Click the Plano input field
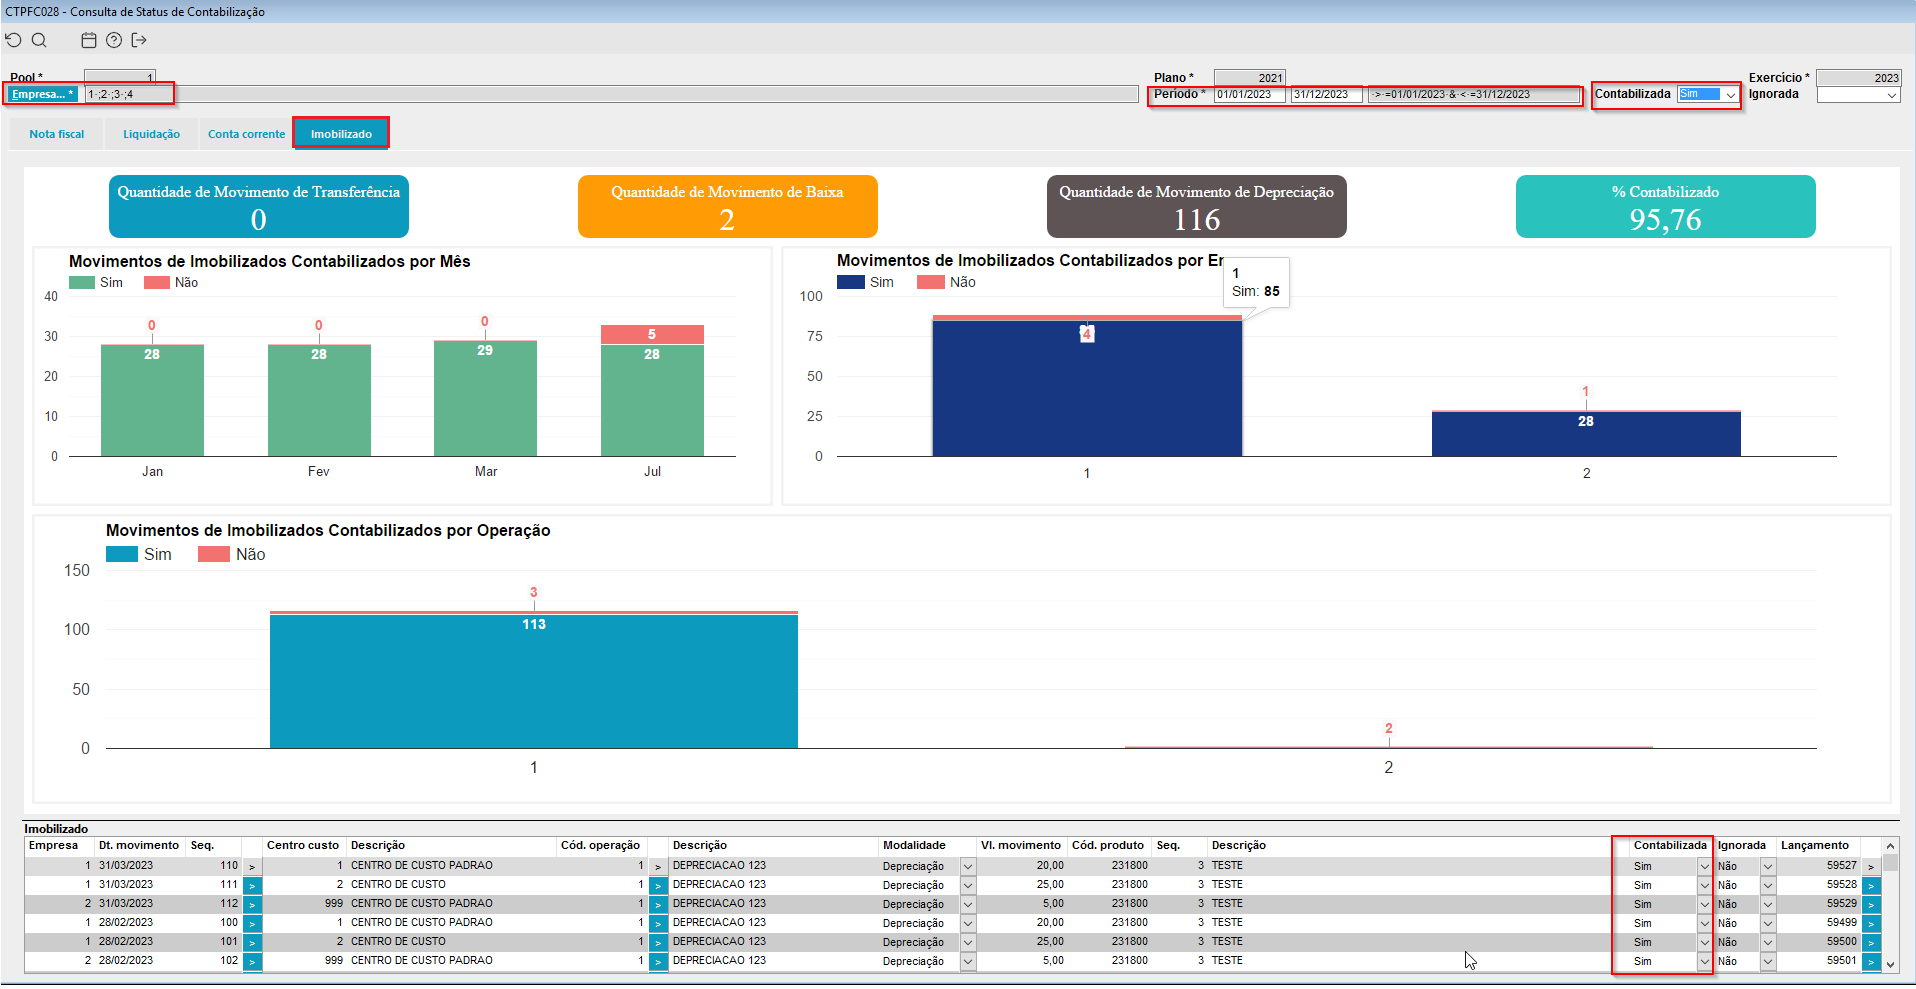 coord(1249,78)
